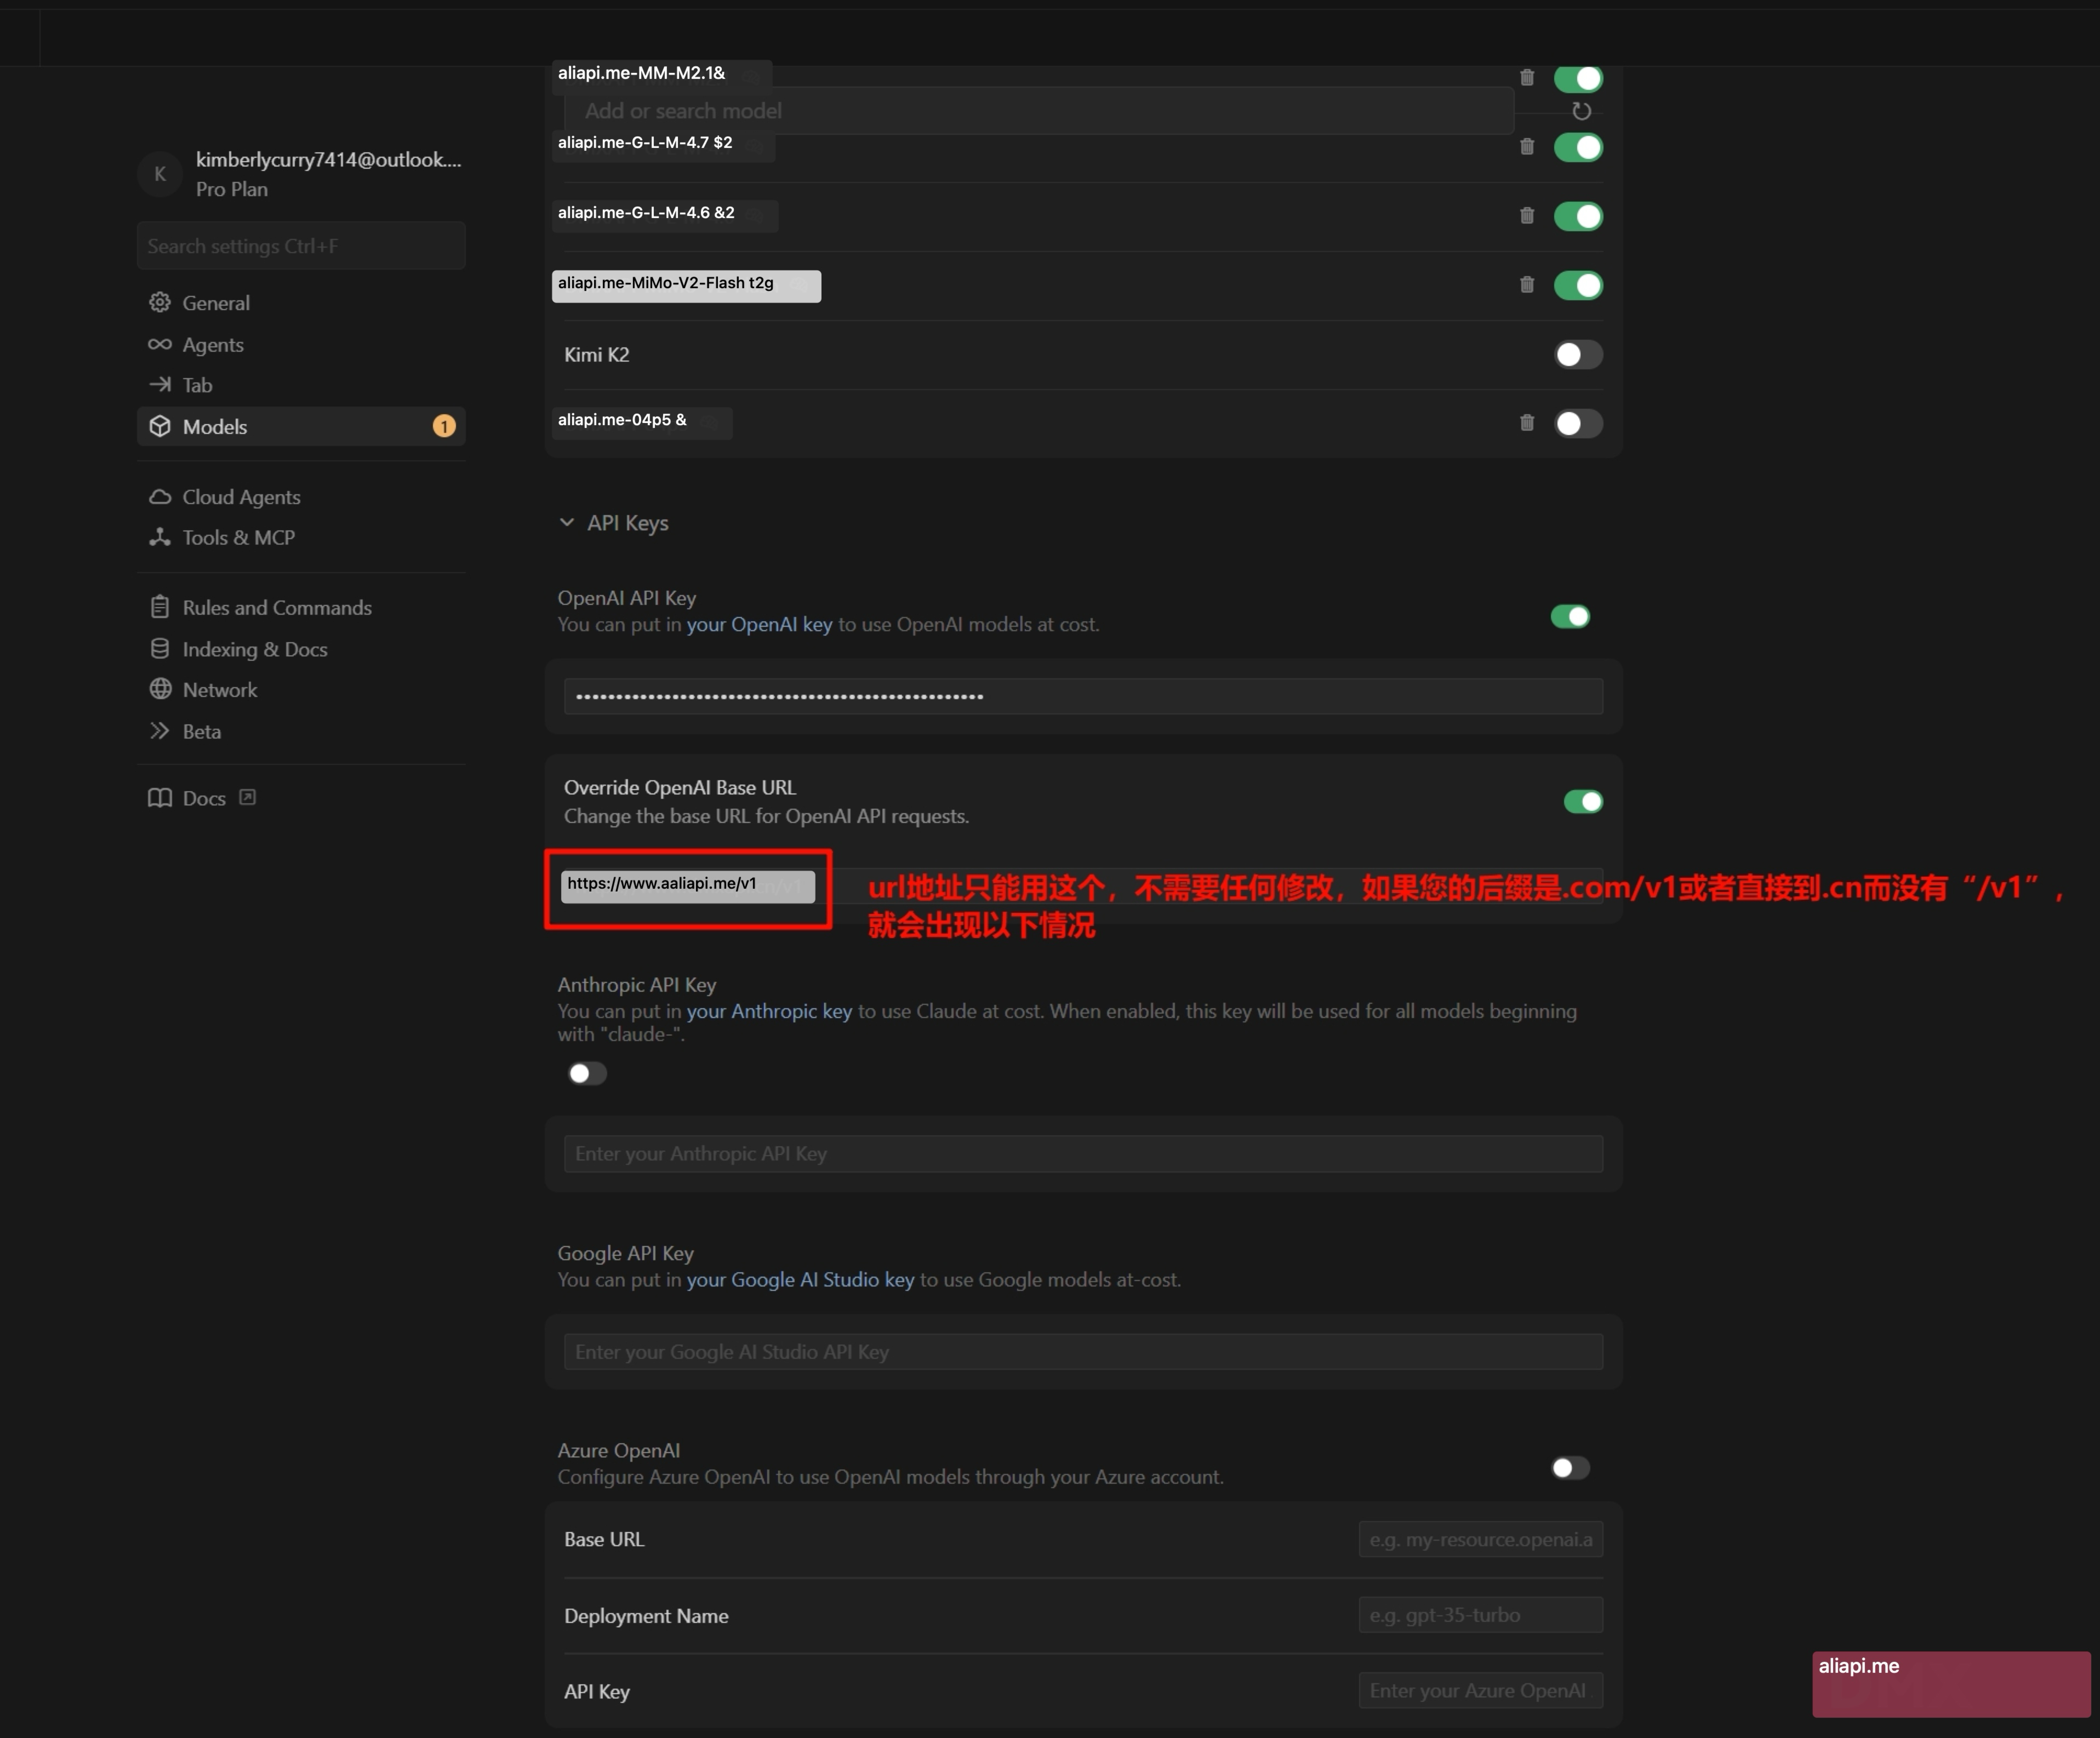Open 'your Google AI Studio key' link

pos(800,1280)
